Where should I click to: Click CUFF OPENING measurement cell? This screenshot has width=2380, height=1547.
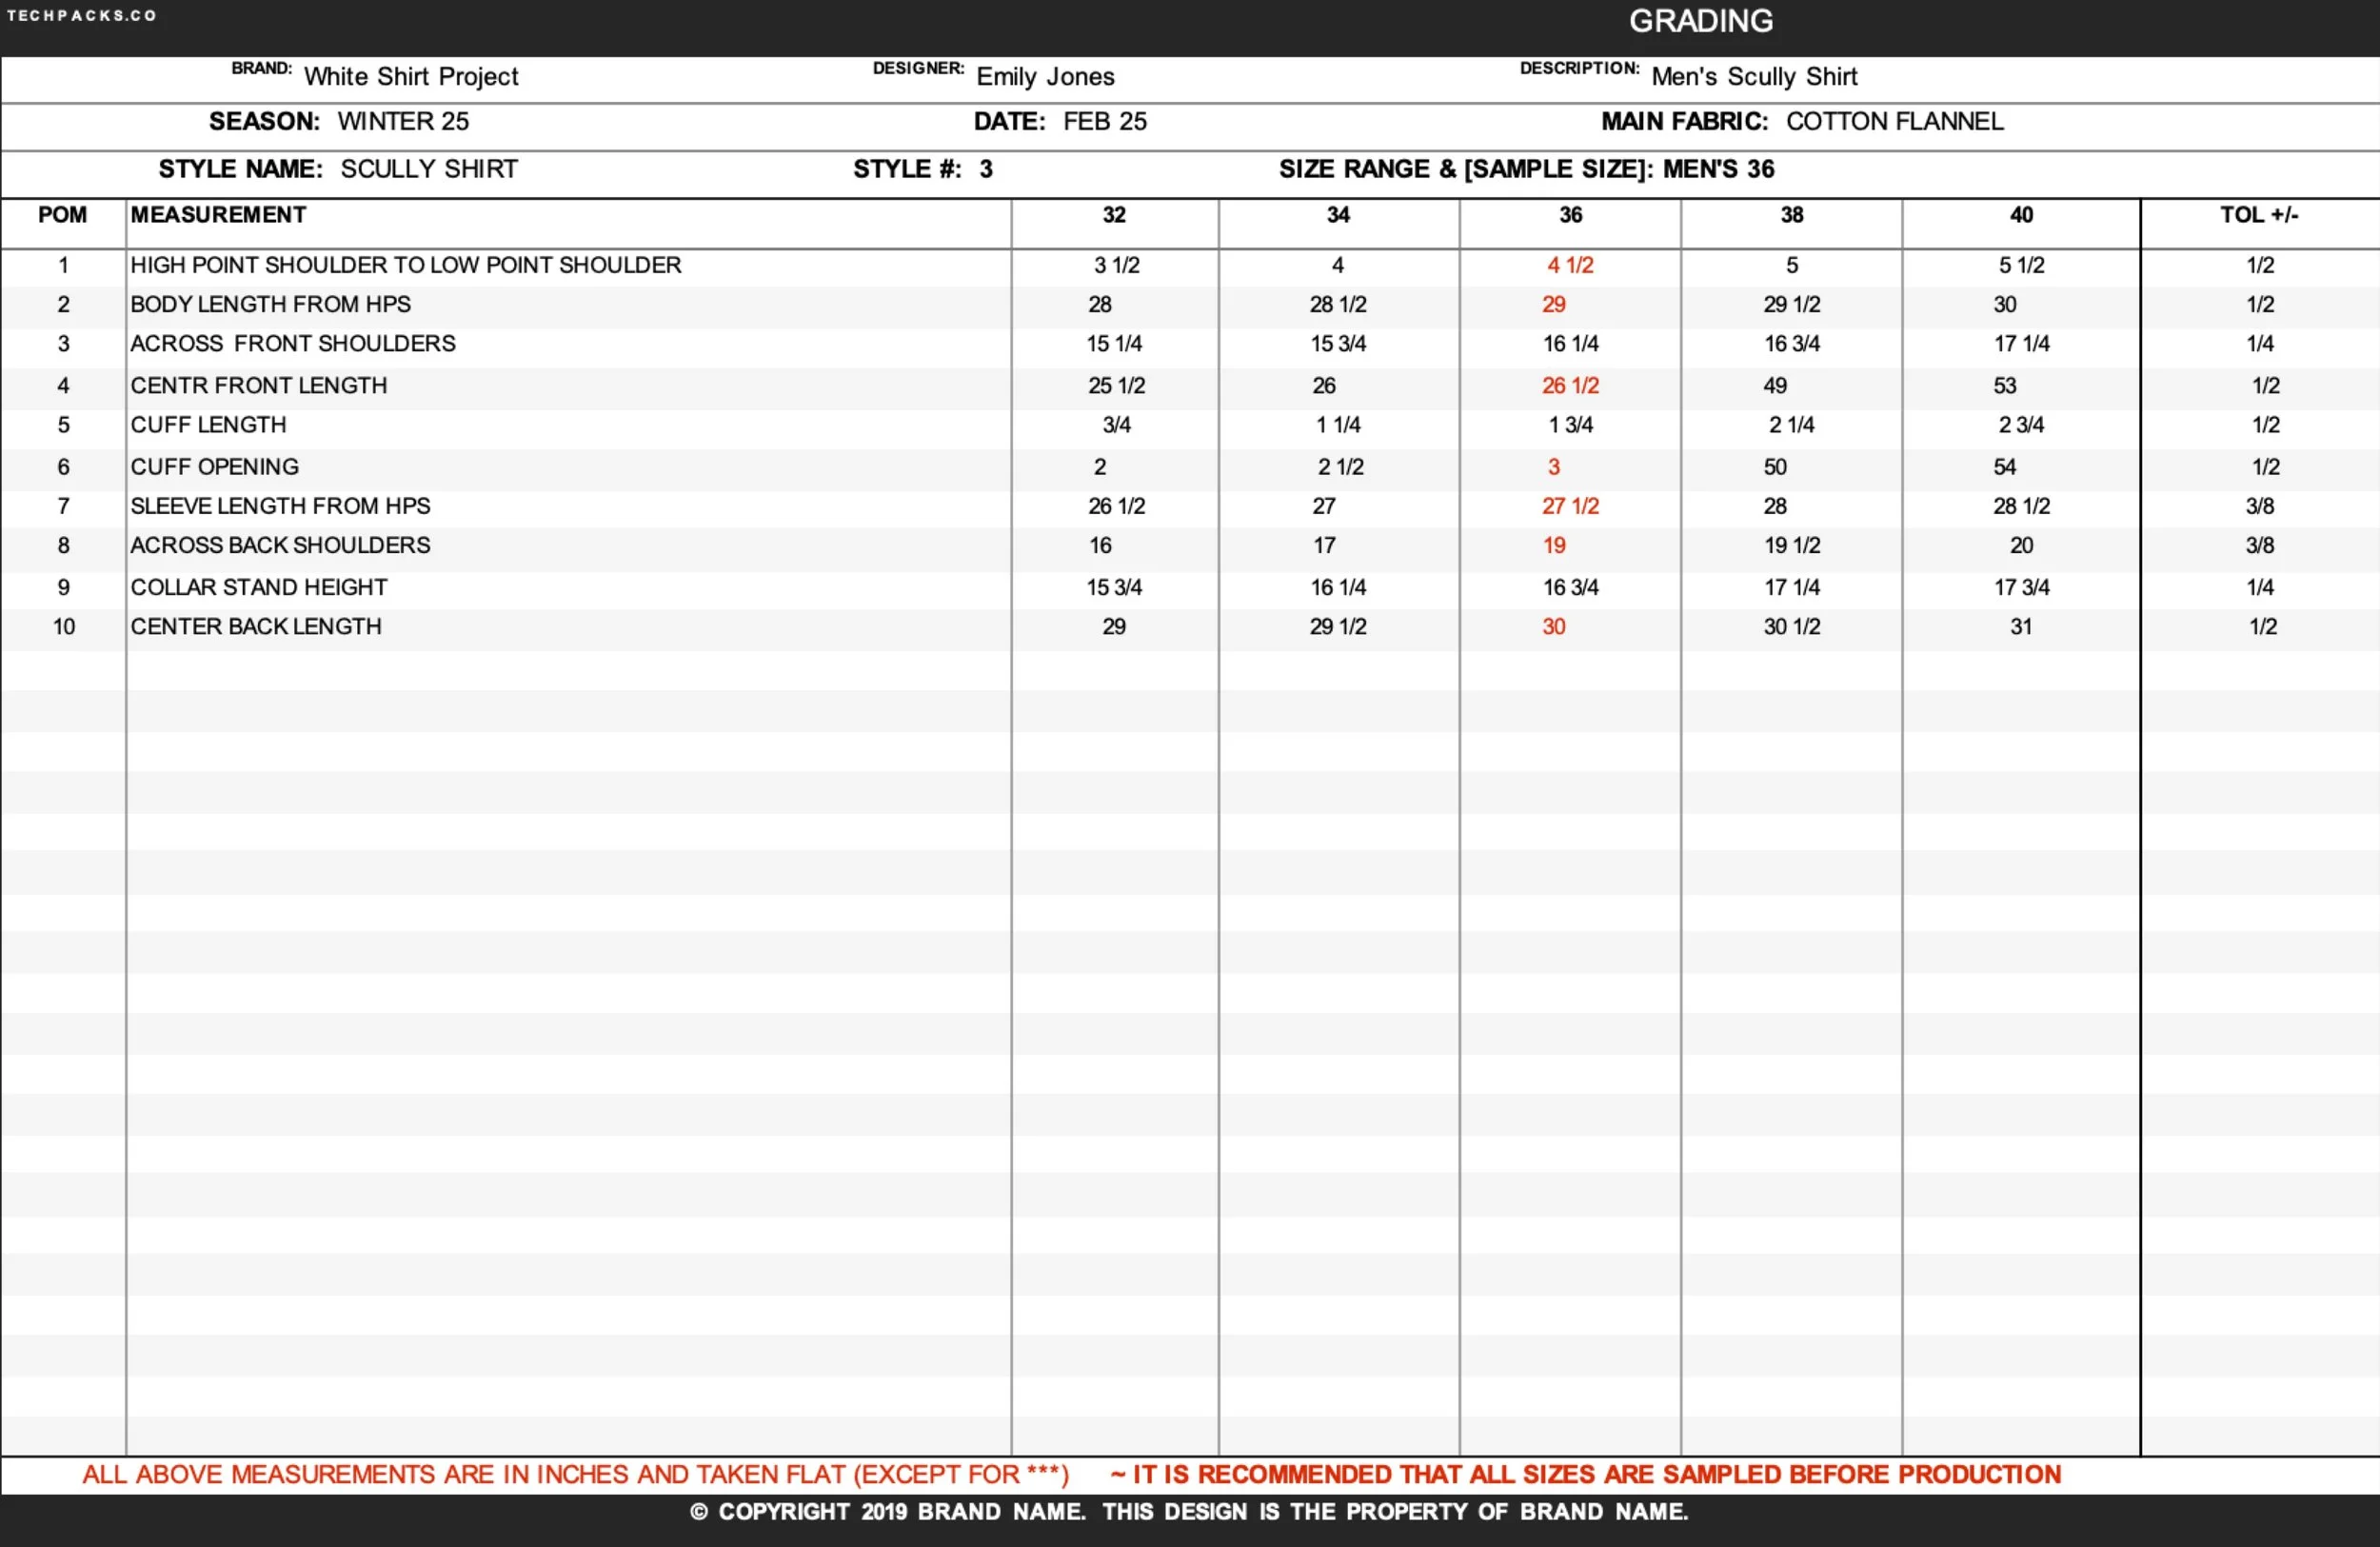click(214, 467)
